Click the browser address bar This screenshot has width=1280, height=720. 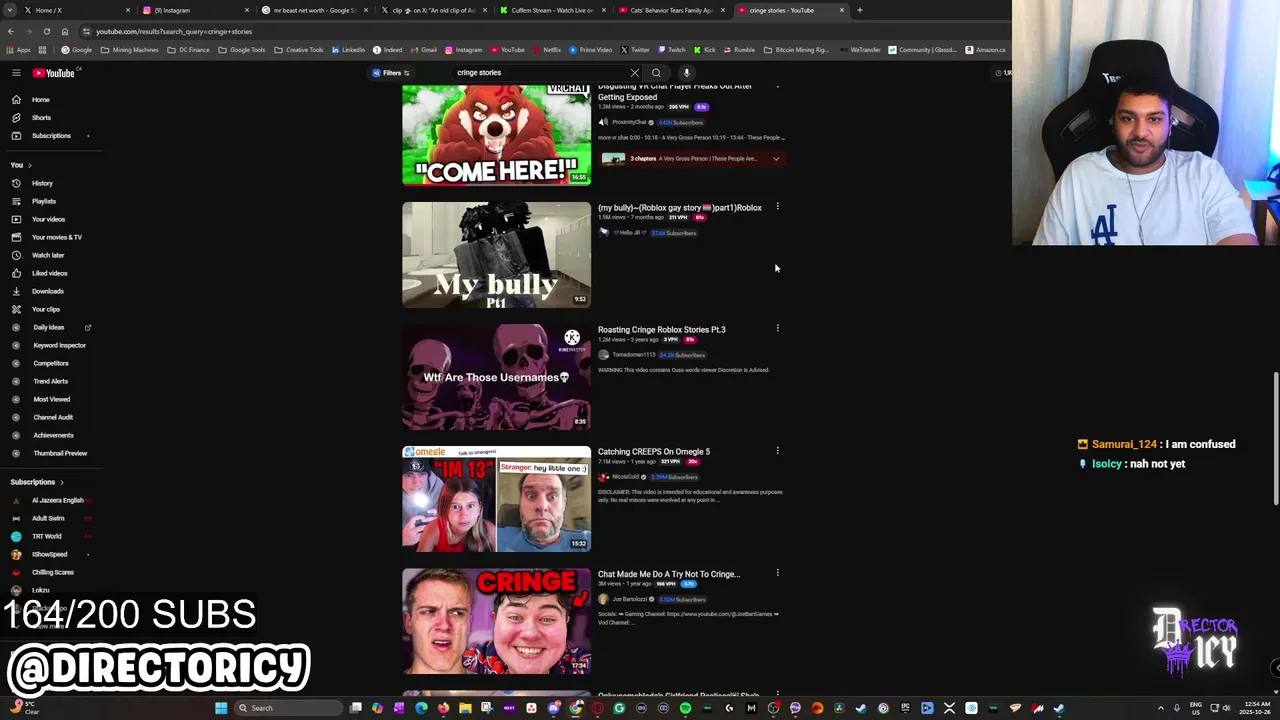point(500,31)
